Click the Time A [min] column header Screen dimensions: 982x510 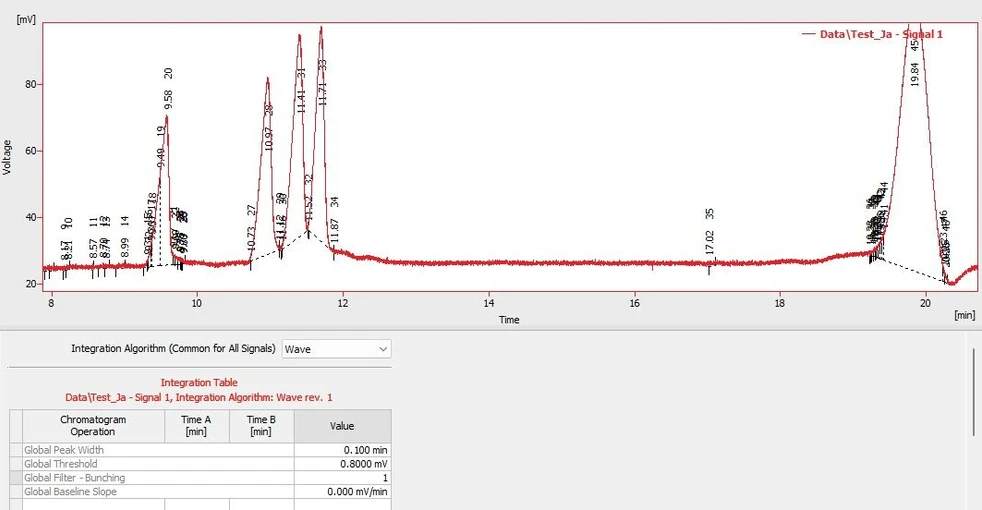[x=197, y=425]
